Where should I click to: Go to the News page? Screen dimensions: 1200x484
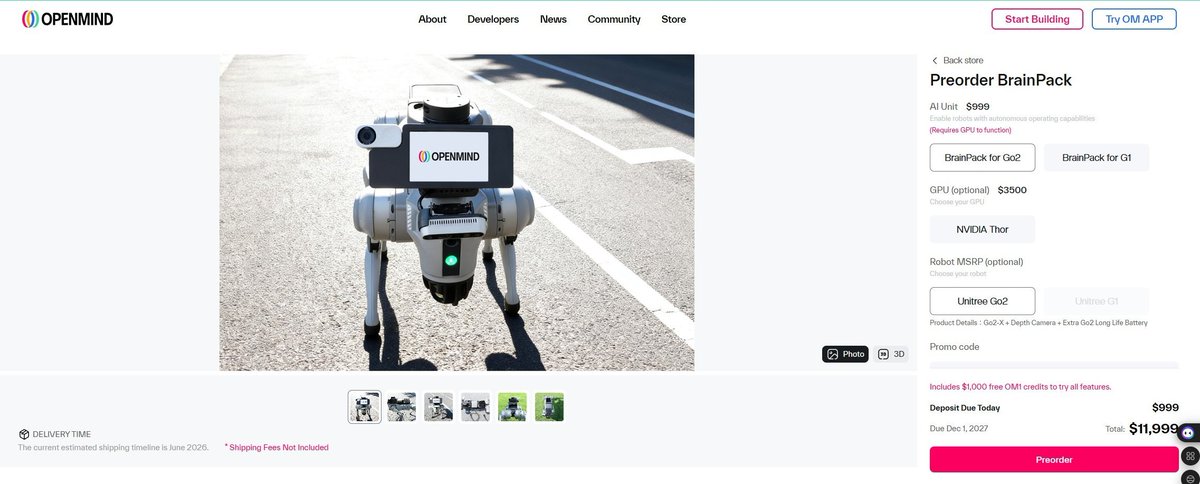[553, 19]
